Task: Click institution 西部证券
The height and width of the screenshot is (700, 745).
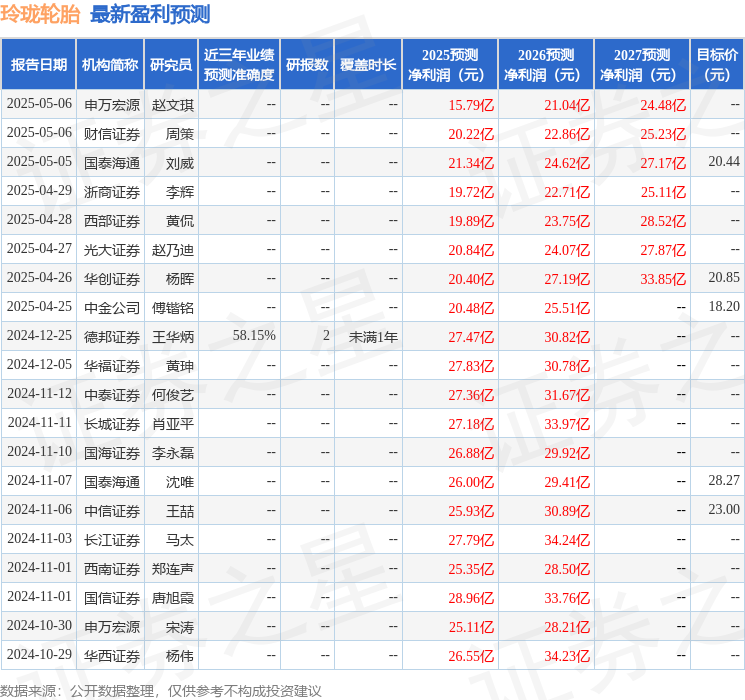Action: pos(112,221)
